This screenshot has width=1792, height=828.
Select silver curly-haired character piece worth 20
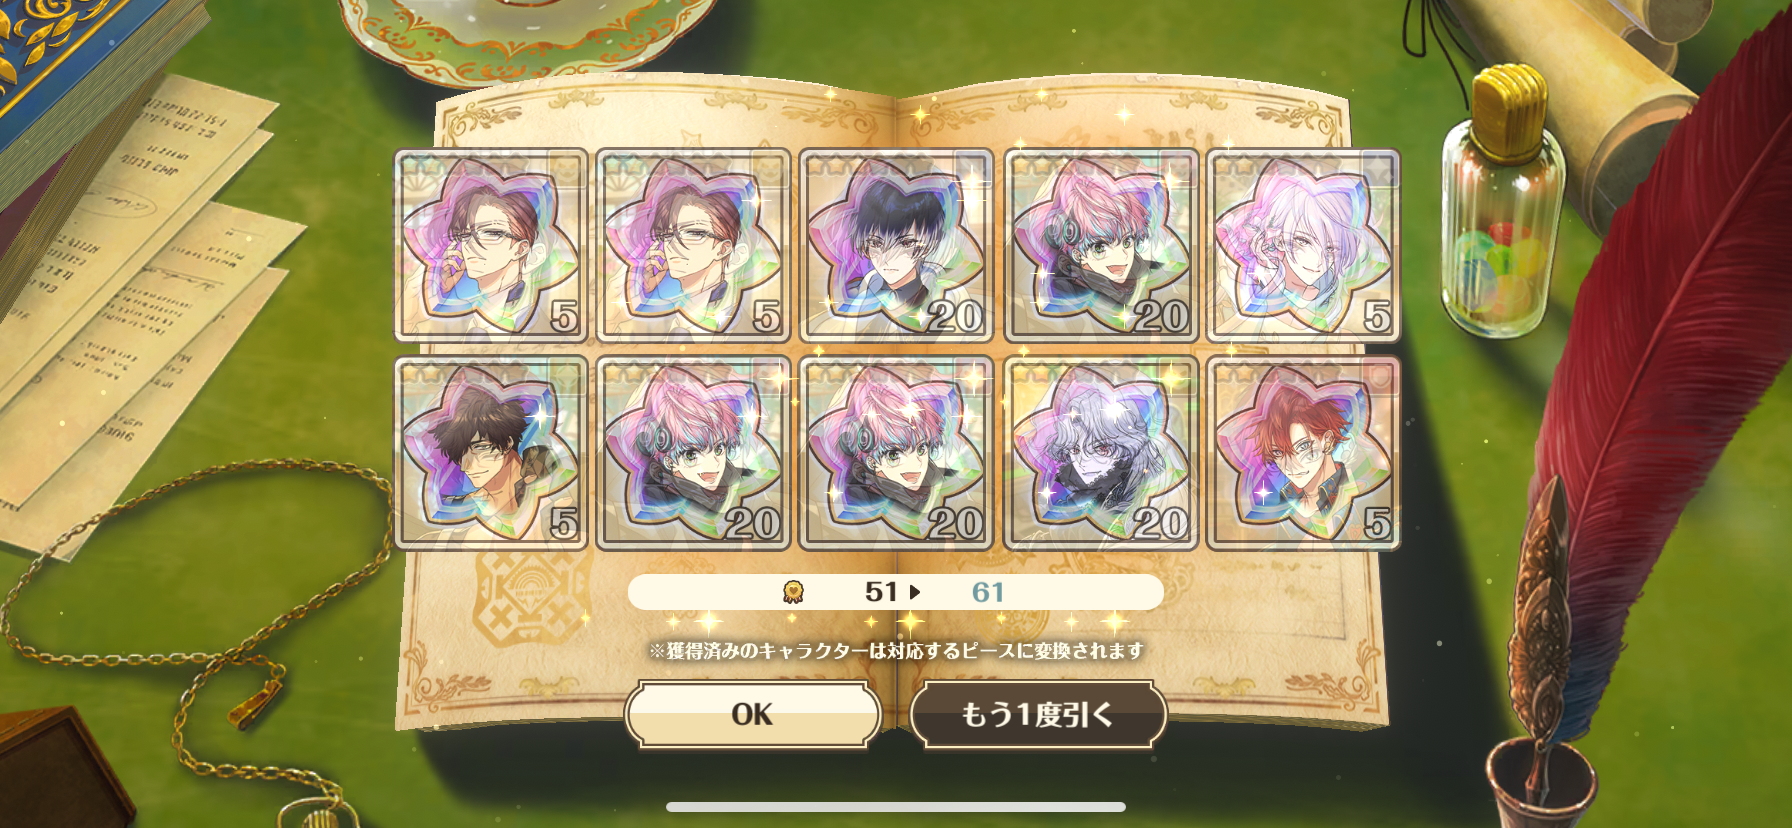tap(1100, 453)
